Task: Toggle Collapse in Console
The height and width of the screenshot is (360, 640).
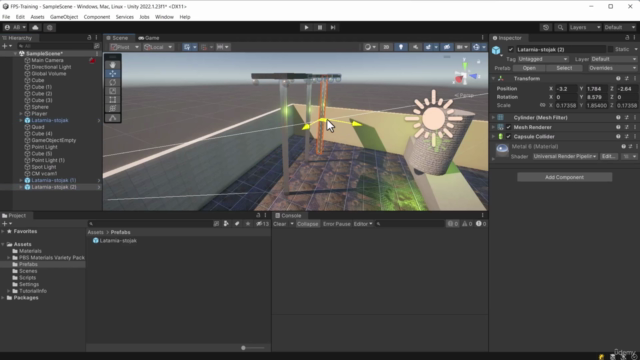Action: coord(307,224)
